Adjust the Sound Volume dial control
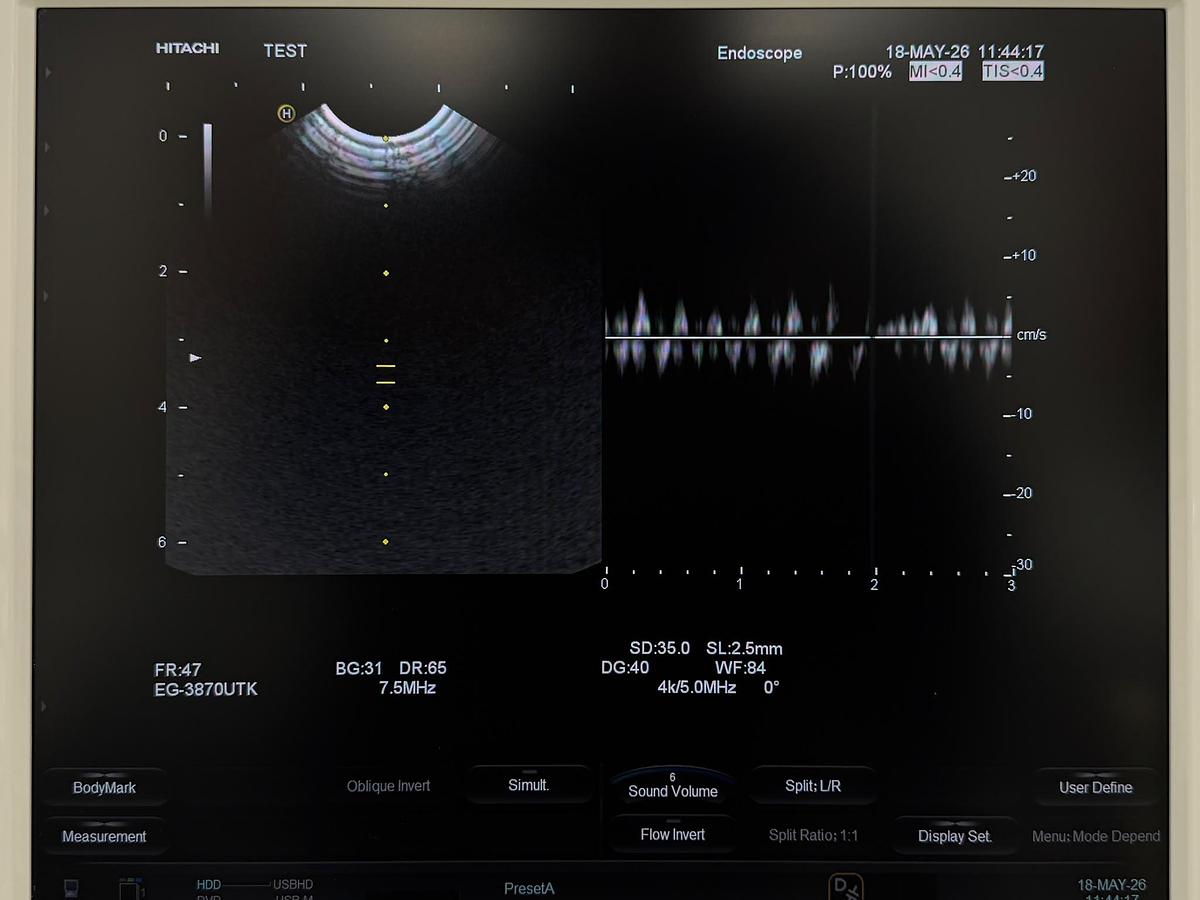 click(673, 785)
